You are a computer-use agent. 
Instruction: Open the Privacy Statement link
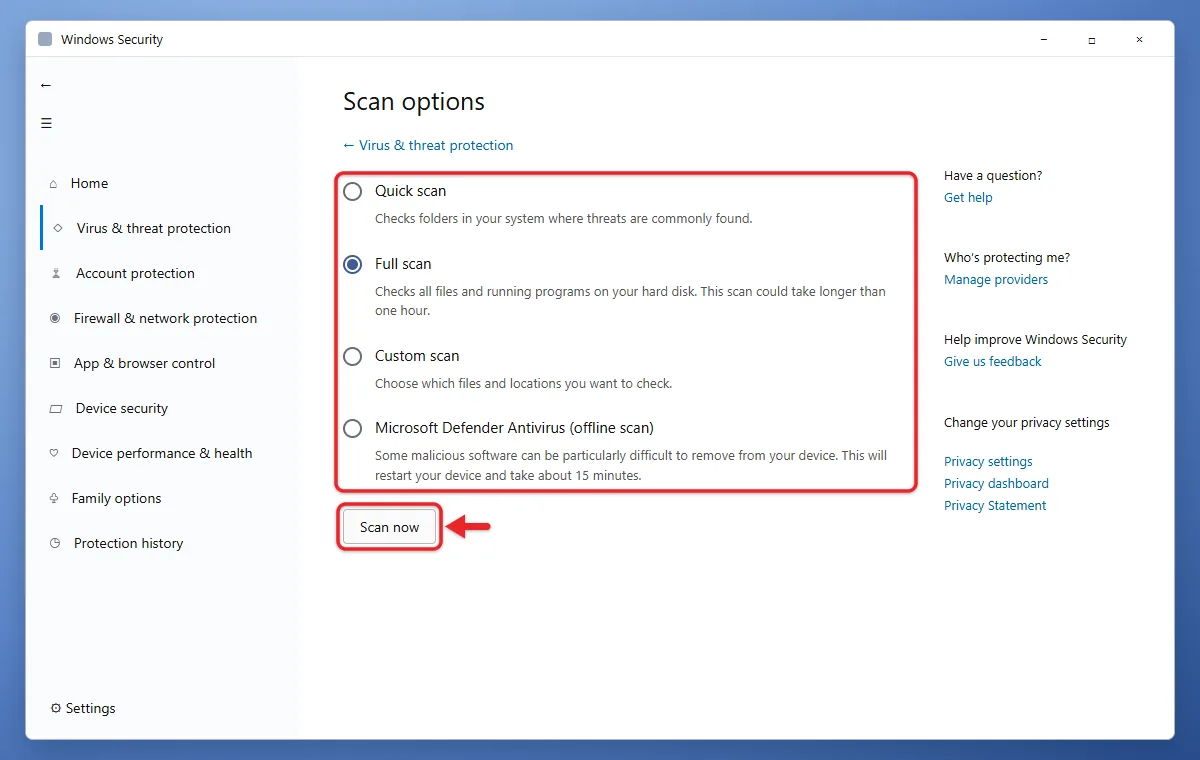coord(995,505)
